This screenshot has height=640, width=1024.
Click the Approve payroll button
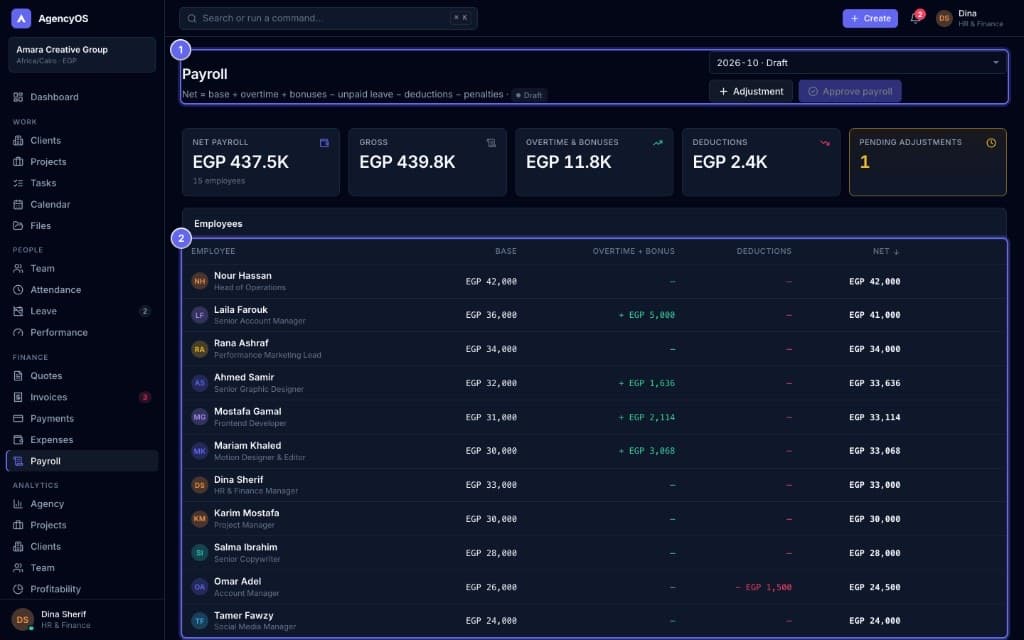click(850, 91)
